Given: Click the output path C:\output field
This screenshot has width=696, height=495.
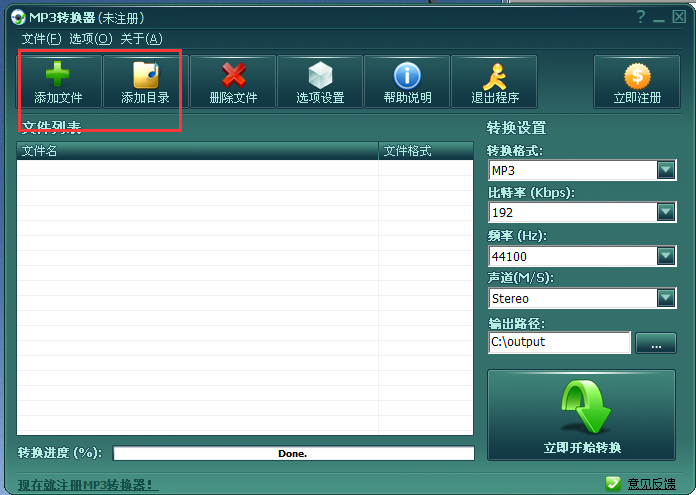Looking at the screenshot, I should pyautogui.click(x=559, y=342).
